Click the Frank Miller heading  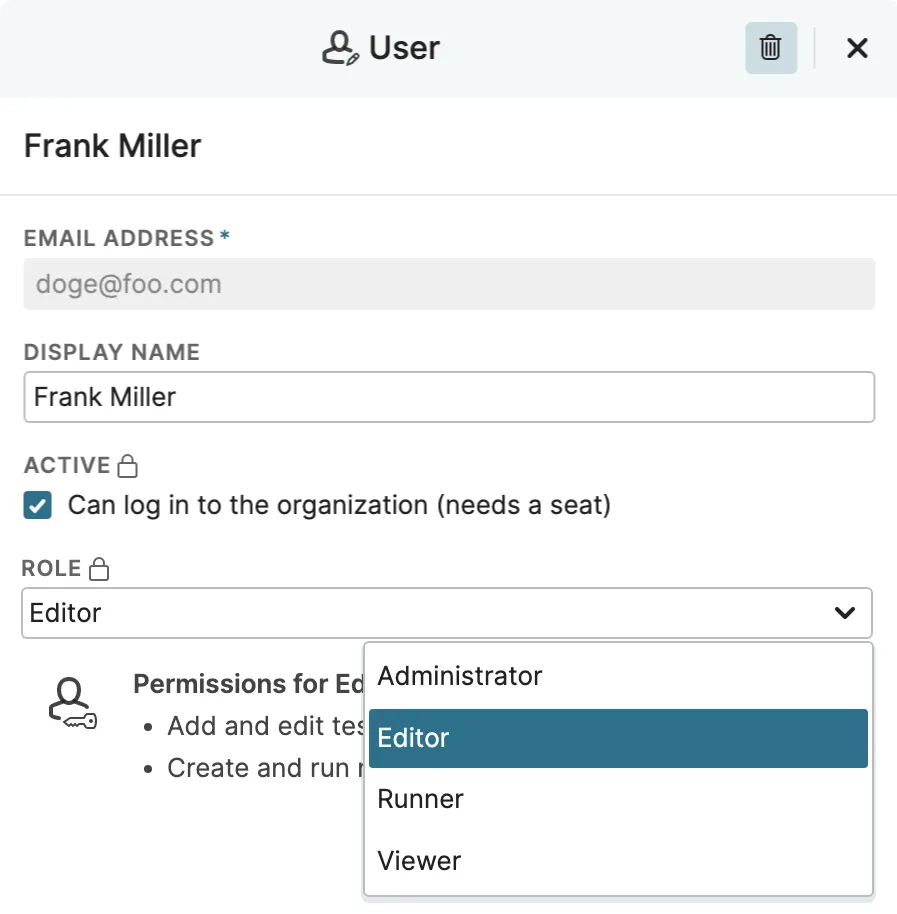tap(112, 146)
